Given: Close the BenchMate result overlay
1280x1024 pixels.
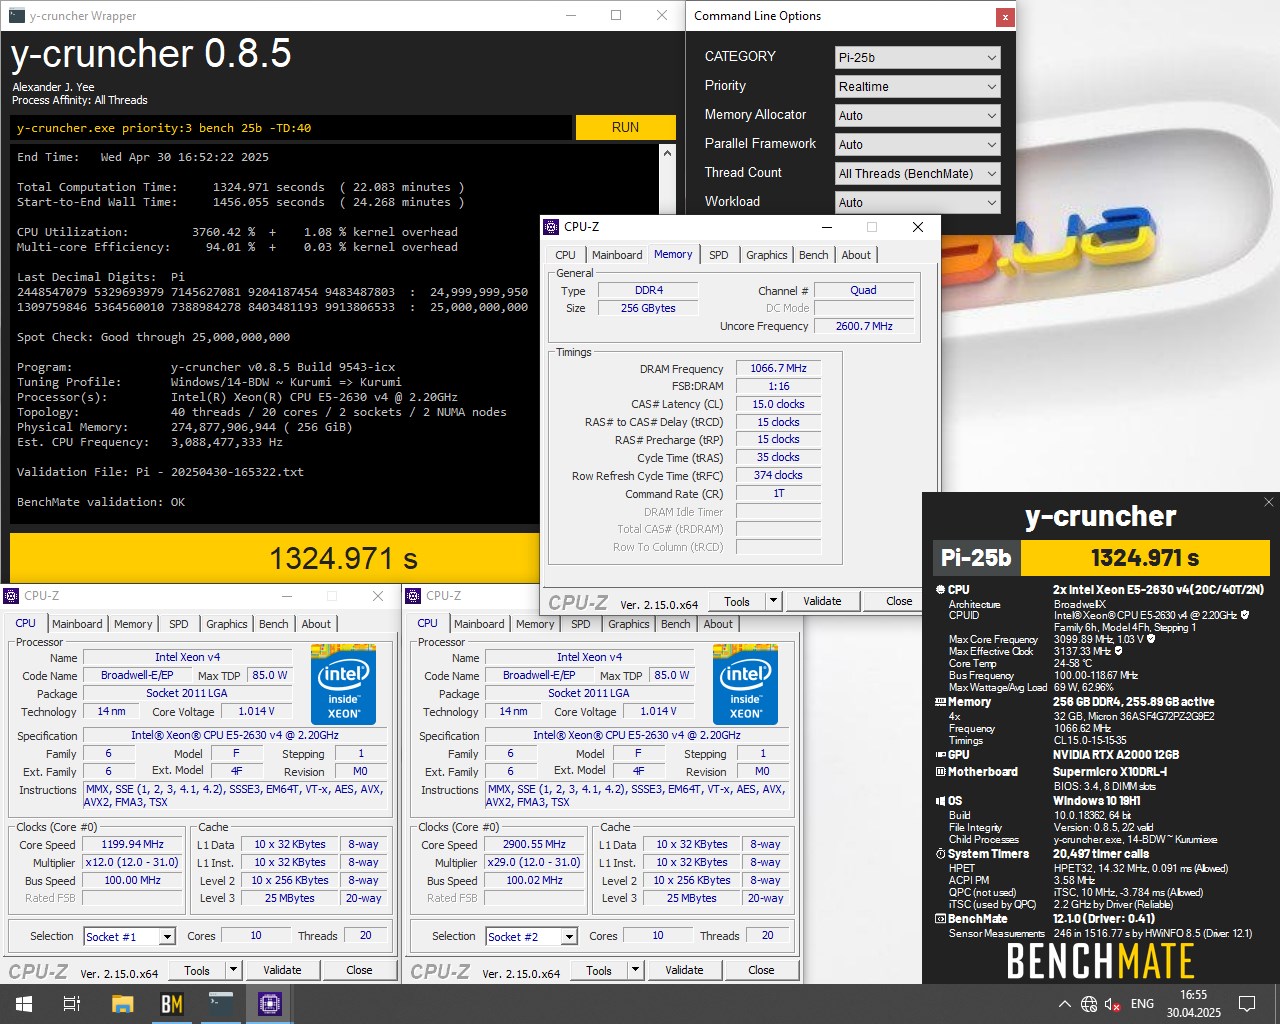Looking at the screenshot, I should [x=1268, y=502].
